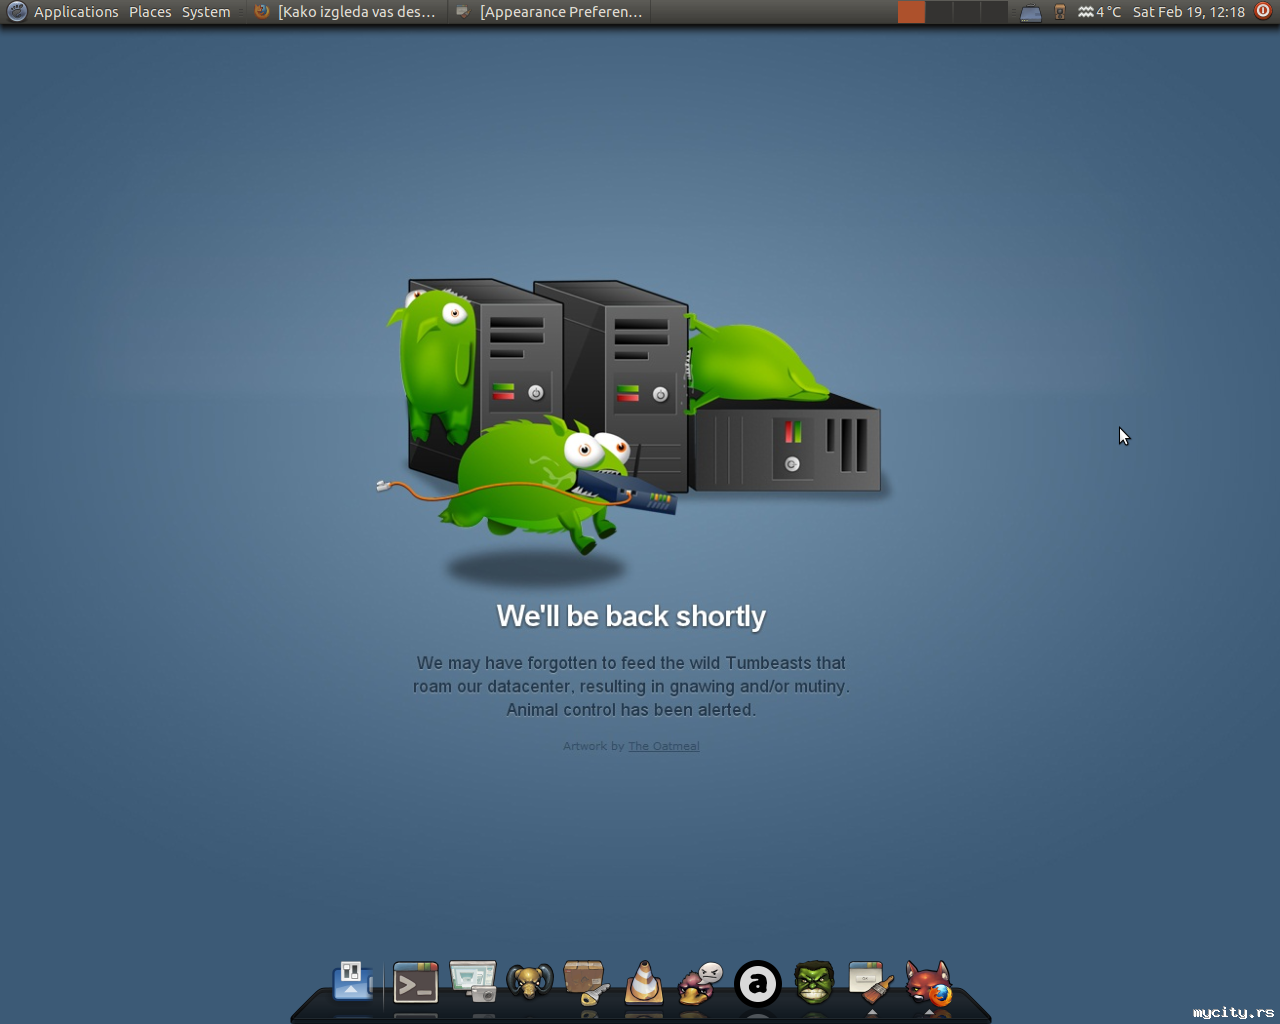Click the red power/shutdown icon
The width and height of the screenshot is (1280, 1024).
point(1263,11)
